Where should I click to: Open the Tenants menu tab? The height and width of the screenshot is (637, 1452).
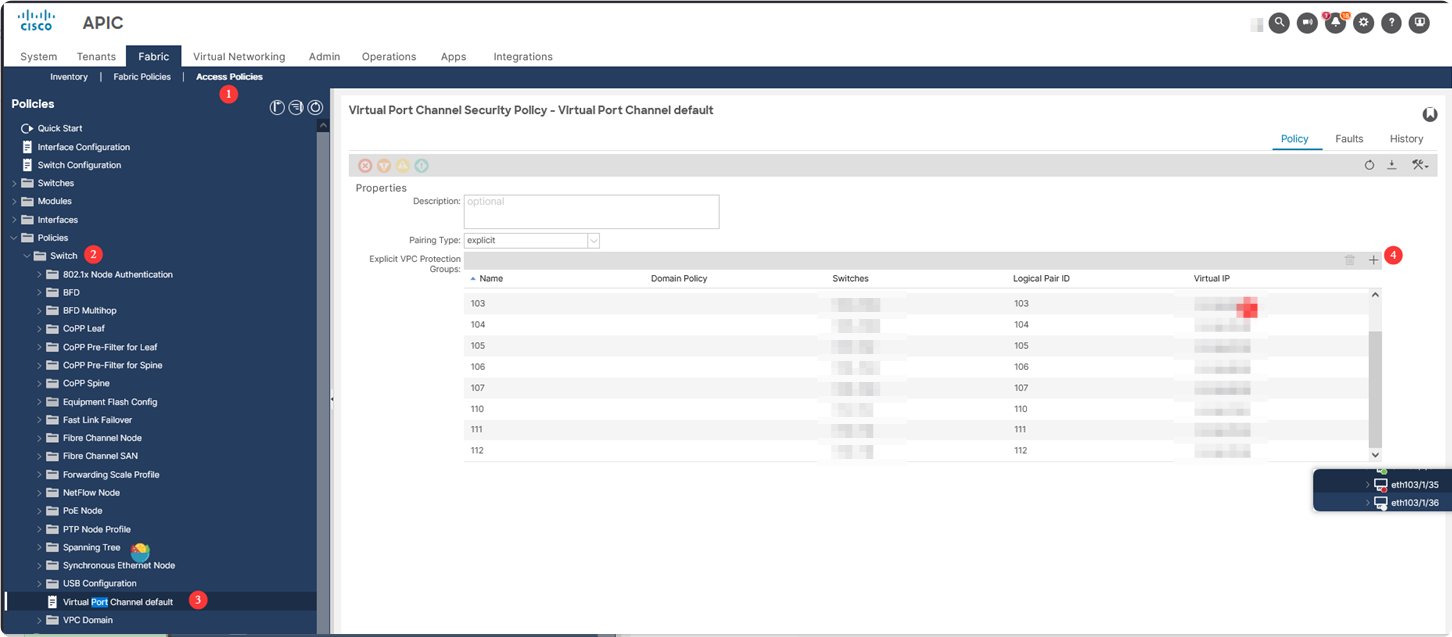click(x=96, y=57)
